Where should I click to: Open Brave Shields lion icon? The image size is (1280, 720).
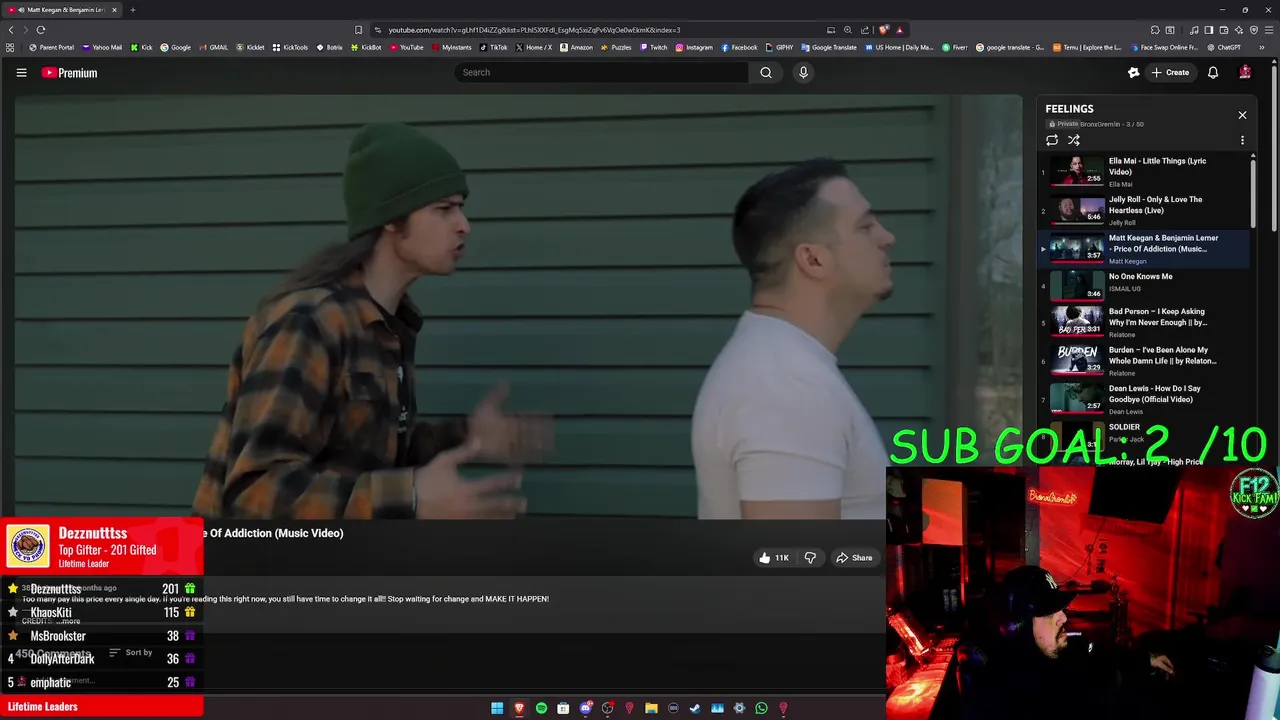(x=883, y=30)
